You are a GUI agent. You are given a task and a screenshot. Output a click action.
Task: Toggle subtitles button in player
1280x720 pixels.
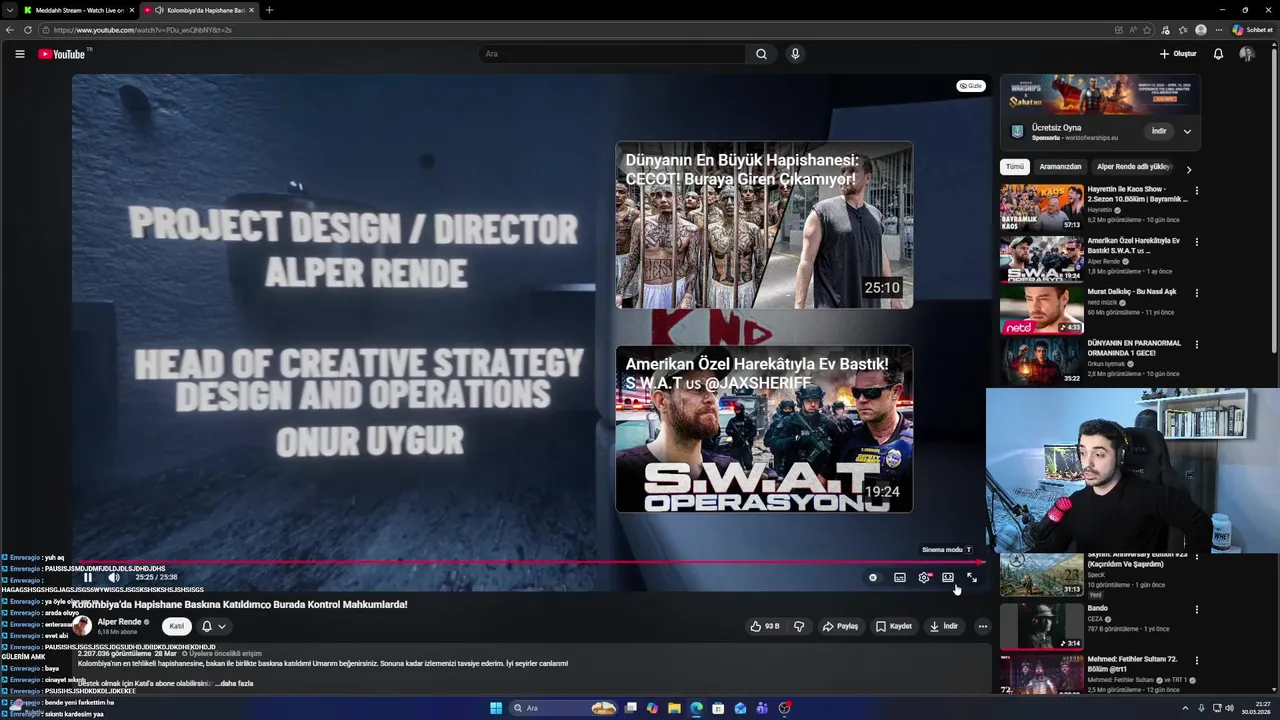pyautogui.click(x=900, y=577)
